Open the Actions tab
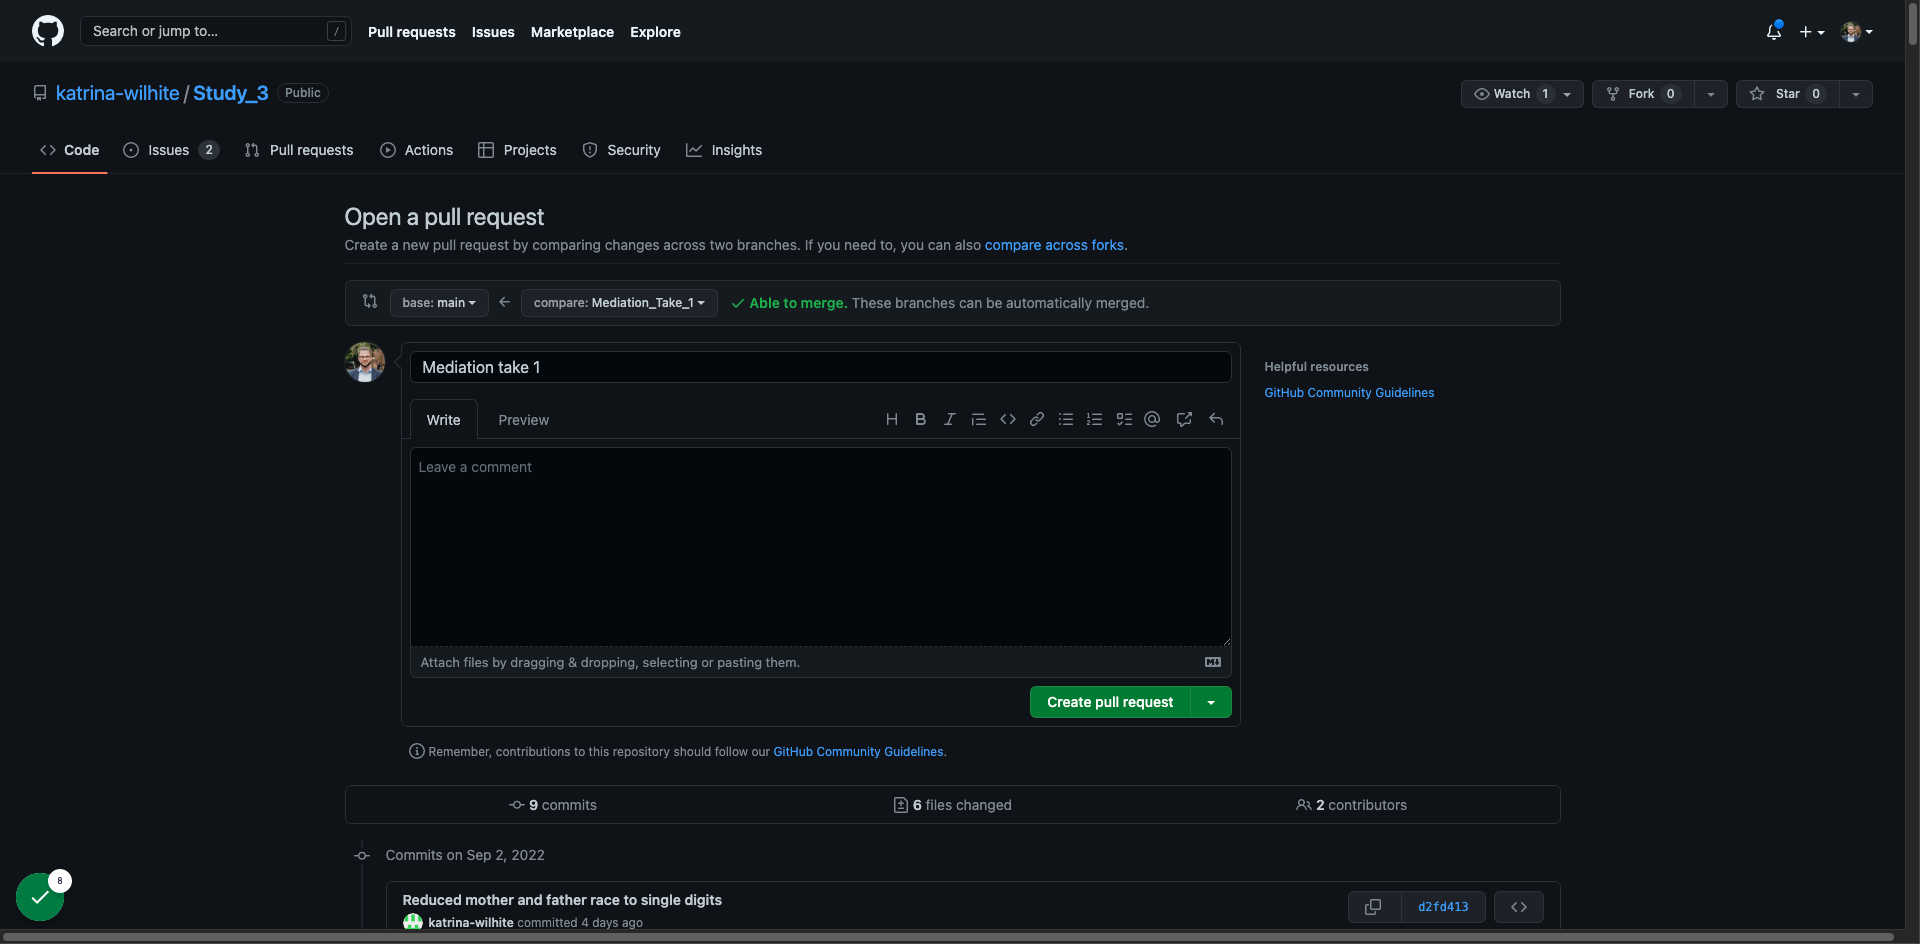1920x944 pixels. point(417,150)
